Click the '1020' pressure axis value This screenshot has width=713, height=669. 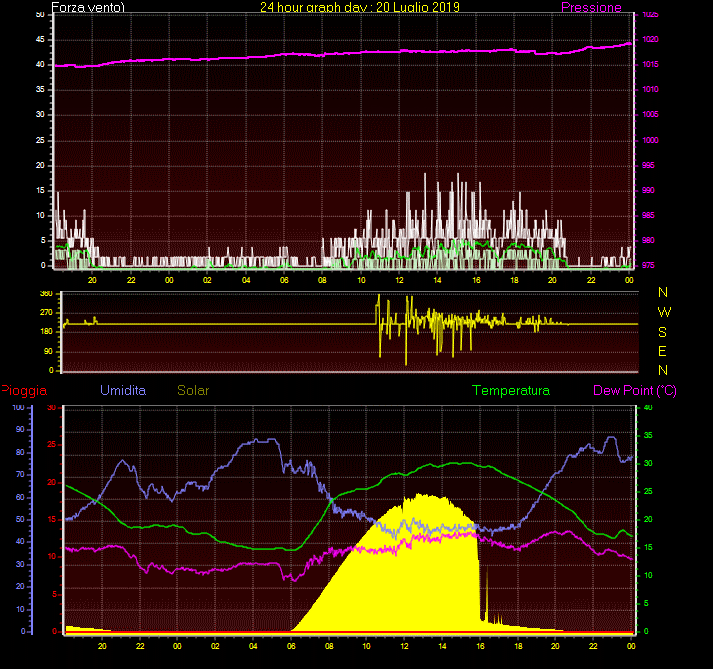tap(650, 40)
